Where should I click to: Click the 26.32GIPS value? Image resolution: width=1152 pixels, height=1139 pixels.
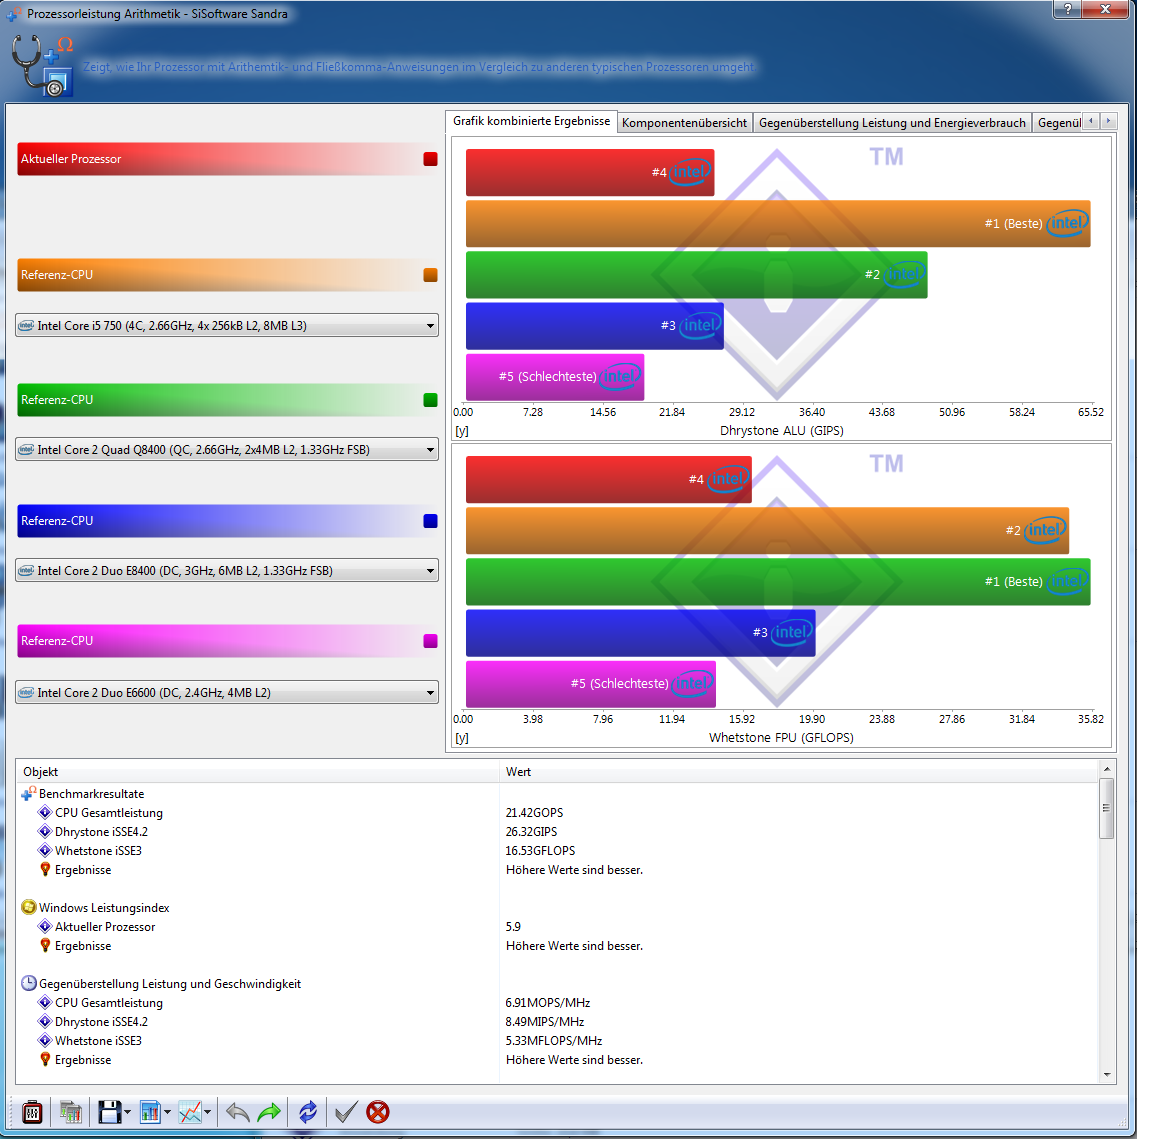(x=531, y=831)
